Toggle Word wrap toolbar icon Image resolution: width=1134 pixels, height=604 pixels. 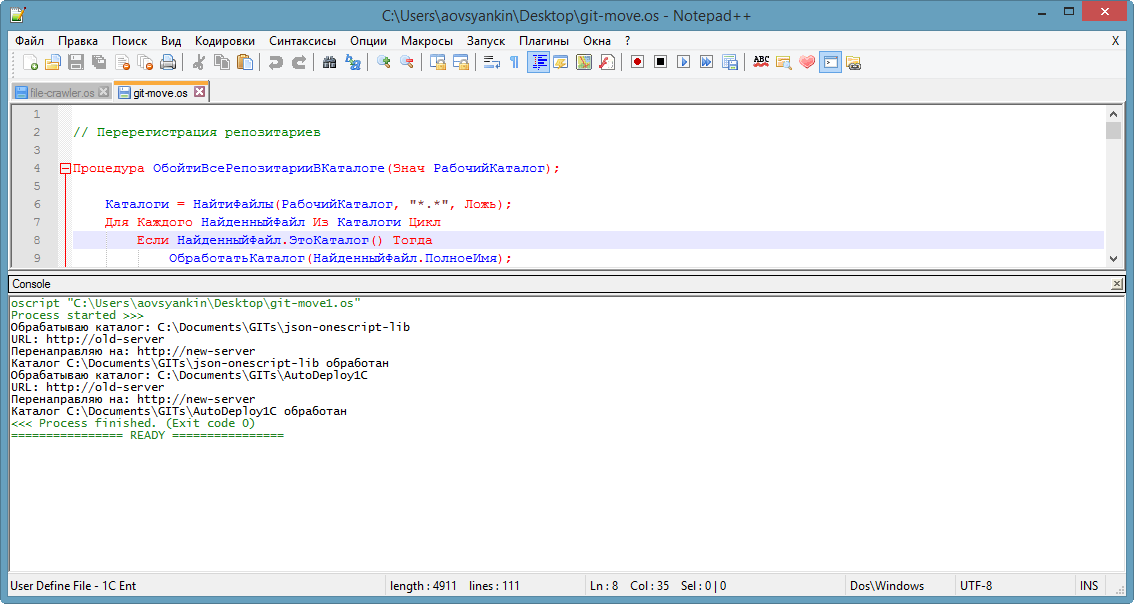tap(492, 63)
